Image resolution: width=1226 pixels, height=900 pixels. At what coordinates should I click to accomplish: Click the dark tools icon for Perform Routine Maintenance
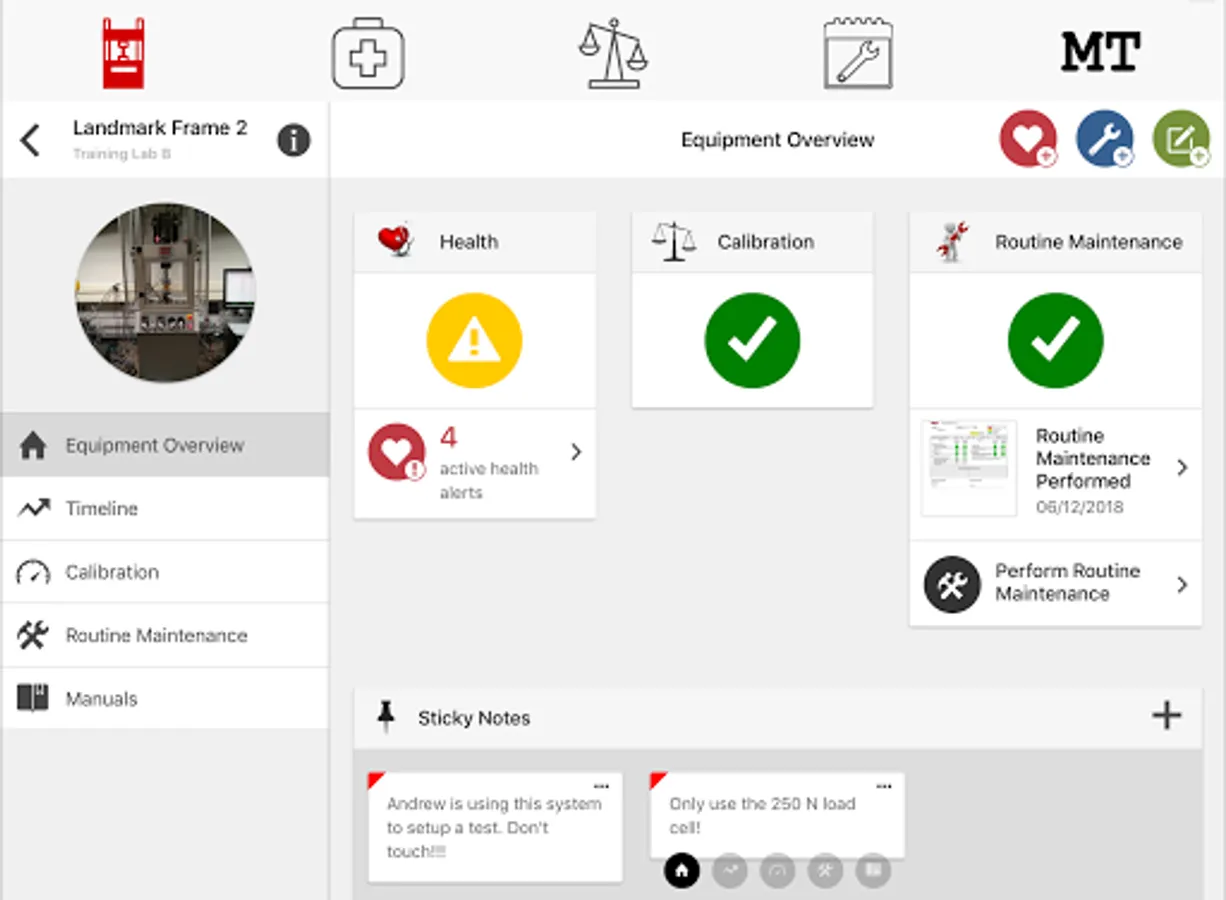952,584
